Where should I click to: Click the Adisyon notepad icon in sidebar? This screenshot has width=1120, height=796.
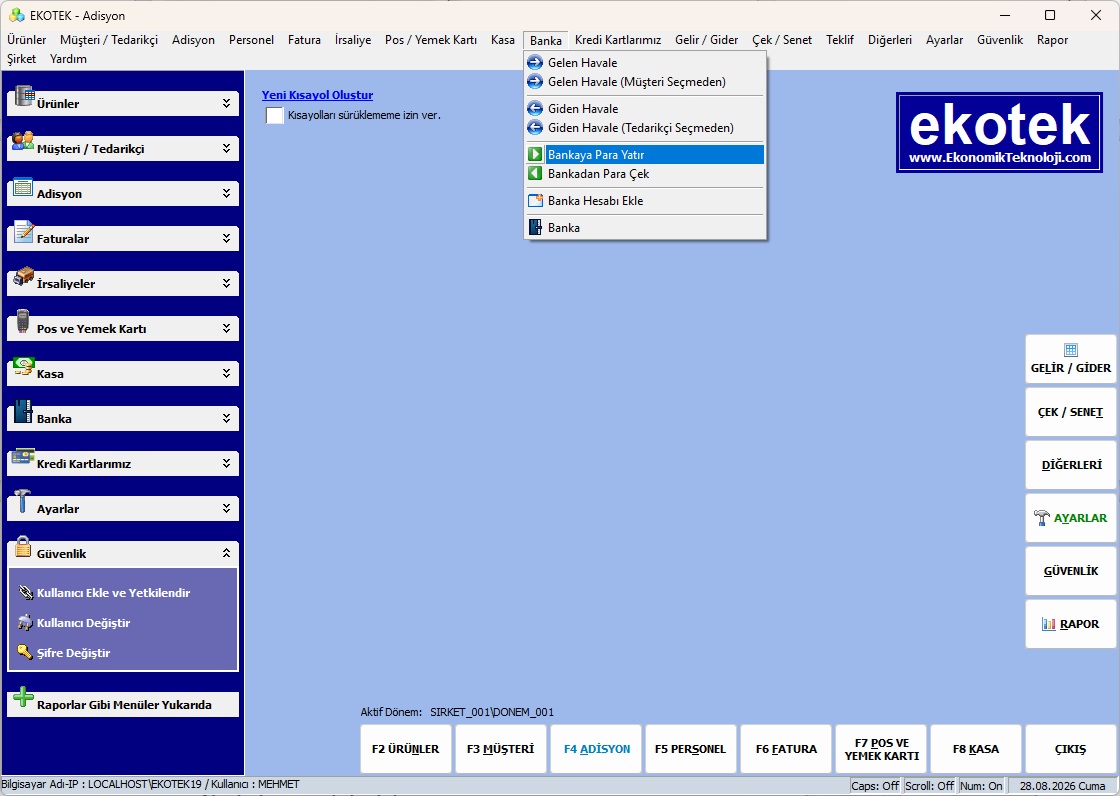tap(23, 186)
